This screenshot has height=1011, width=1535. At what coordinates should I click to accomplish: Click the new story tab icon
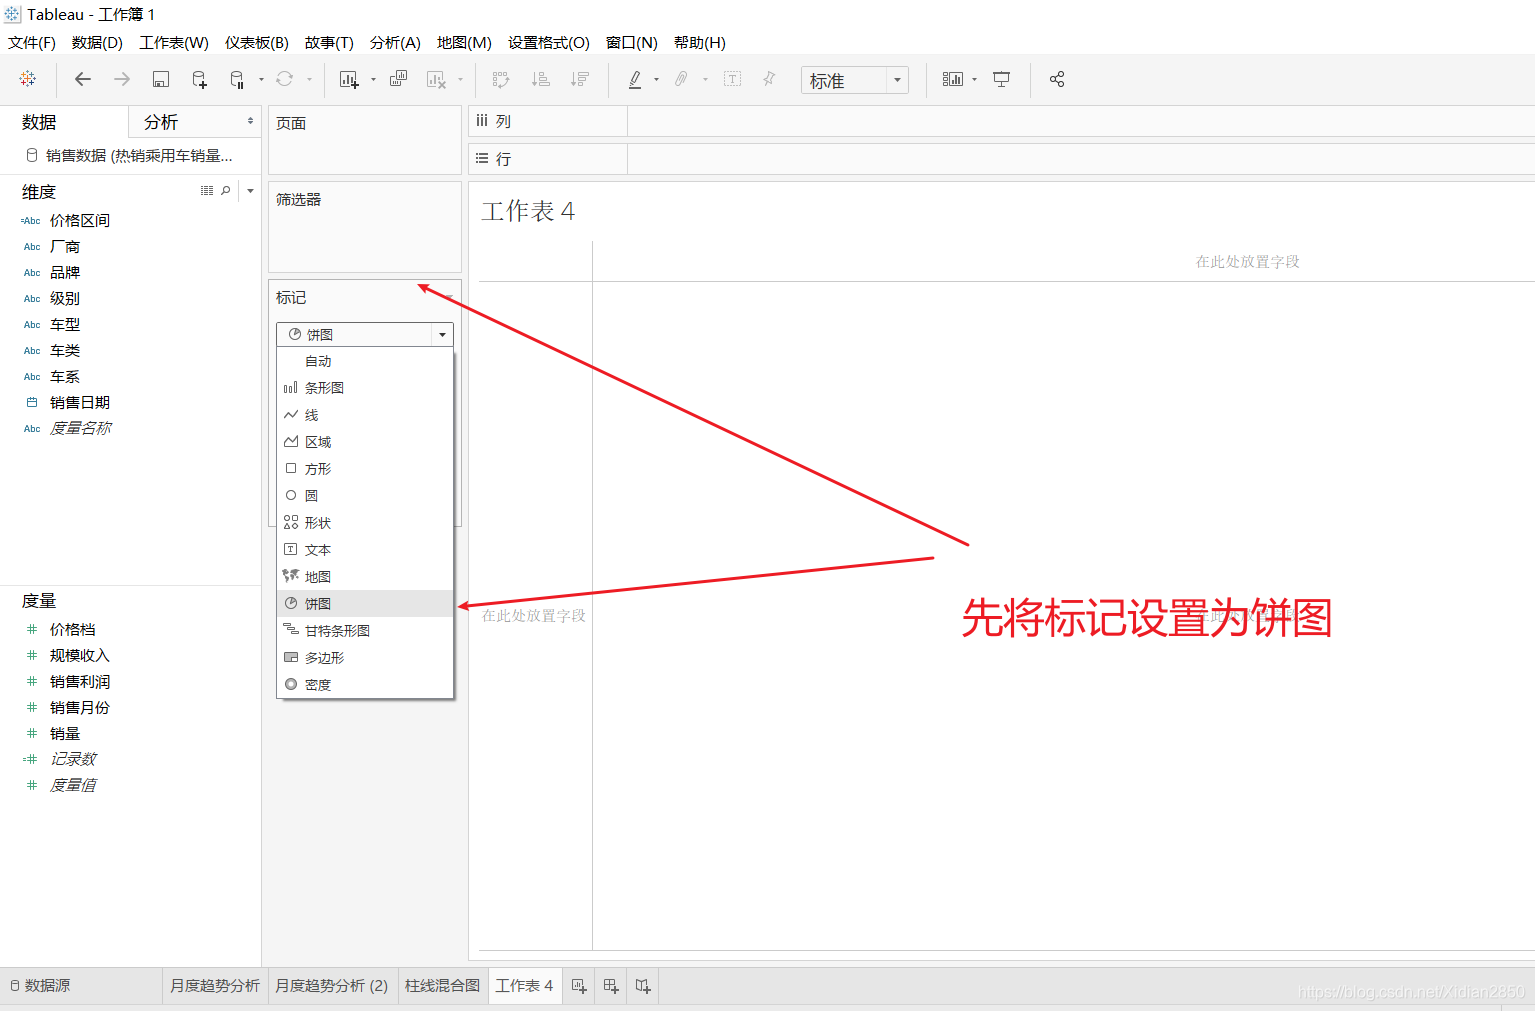point(643,986)
